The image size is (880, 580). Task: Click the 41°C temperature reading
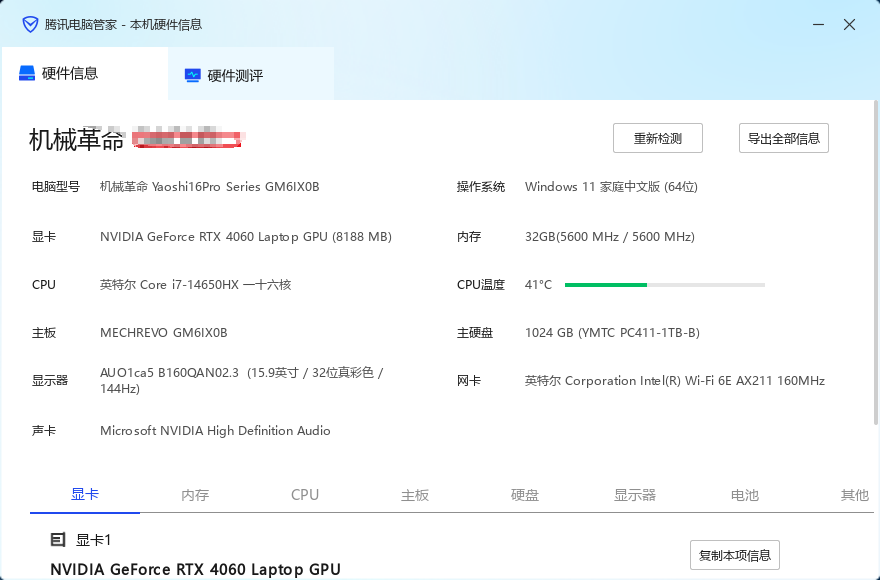(538, 285)
